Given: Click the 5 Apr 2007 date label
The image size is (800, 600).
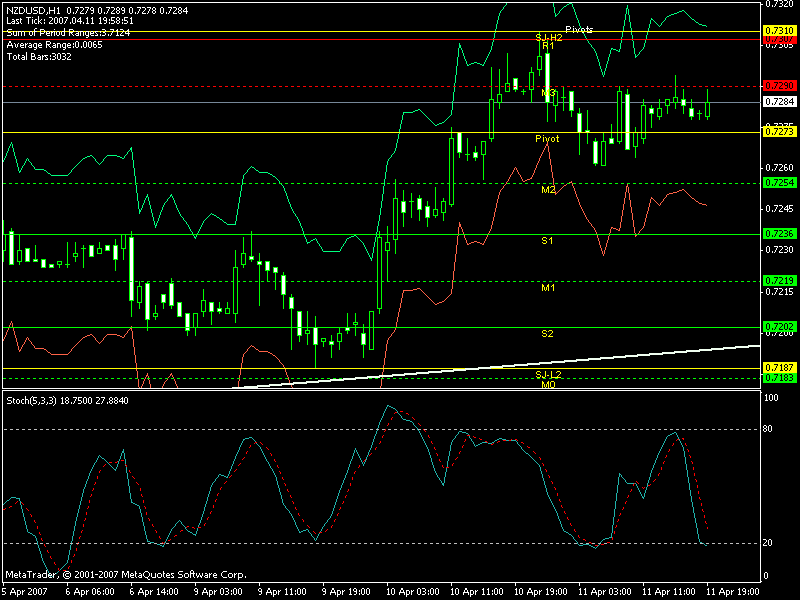Looking at the screenshot, I should tap(24, 592).
